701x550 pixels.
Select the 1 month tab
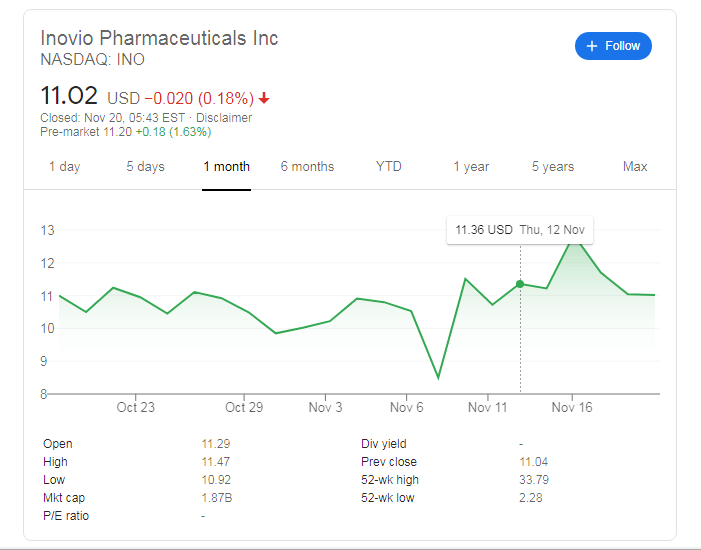click(x=226, y=166)
